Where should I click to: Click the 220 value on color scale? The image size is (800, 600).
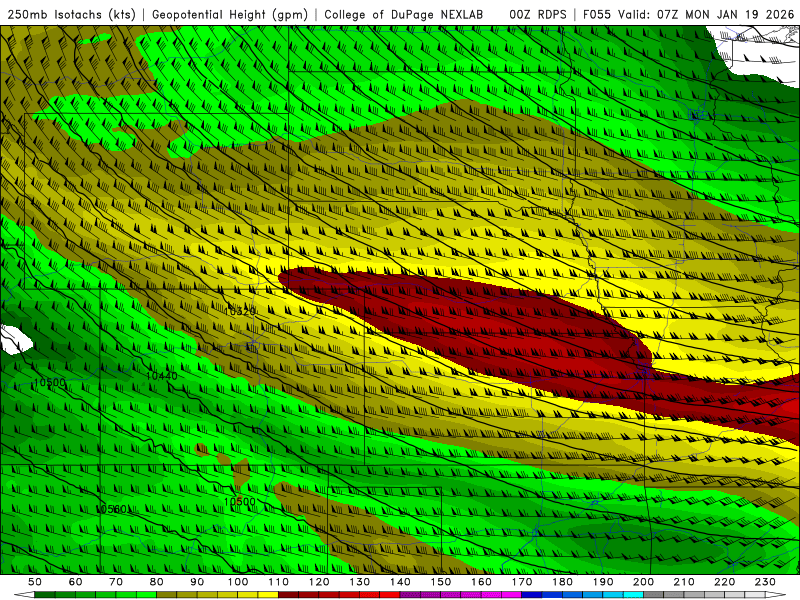click(724, 582)
